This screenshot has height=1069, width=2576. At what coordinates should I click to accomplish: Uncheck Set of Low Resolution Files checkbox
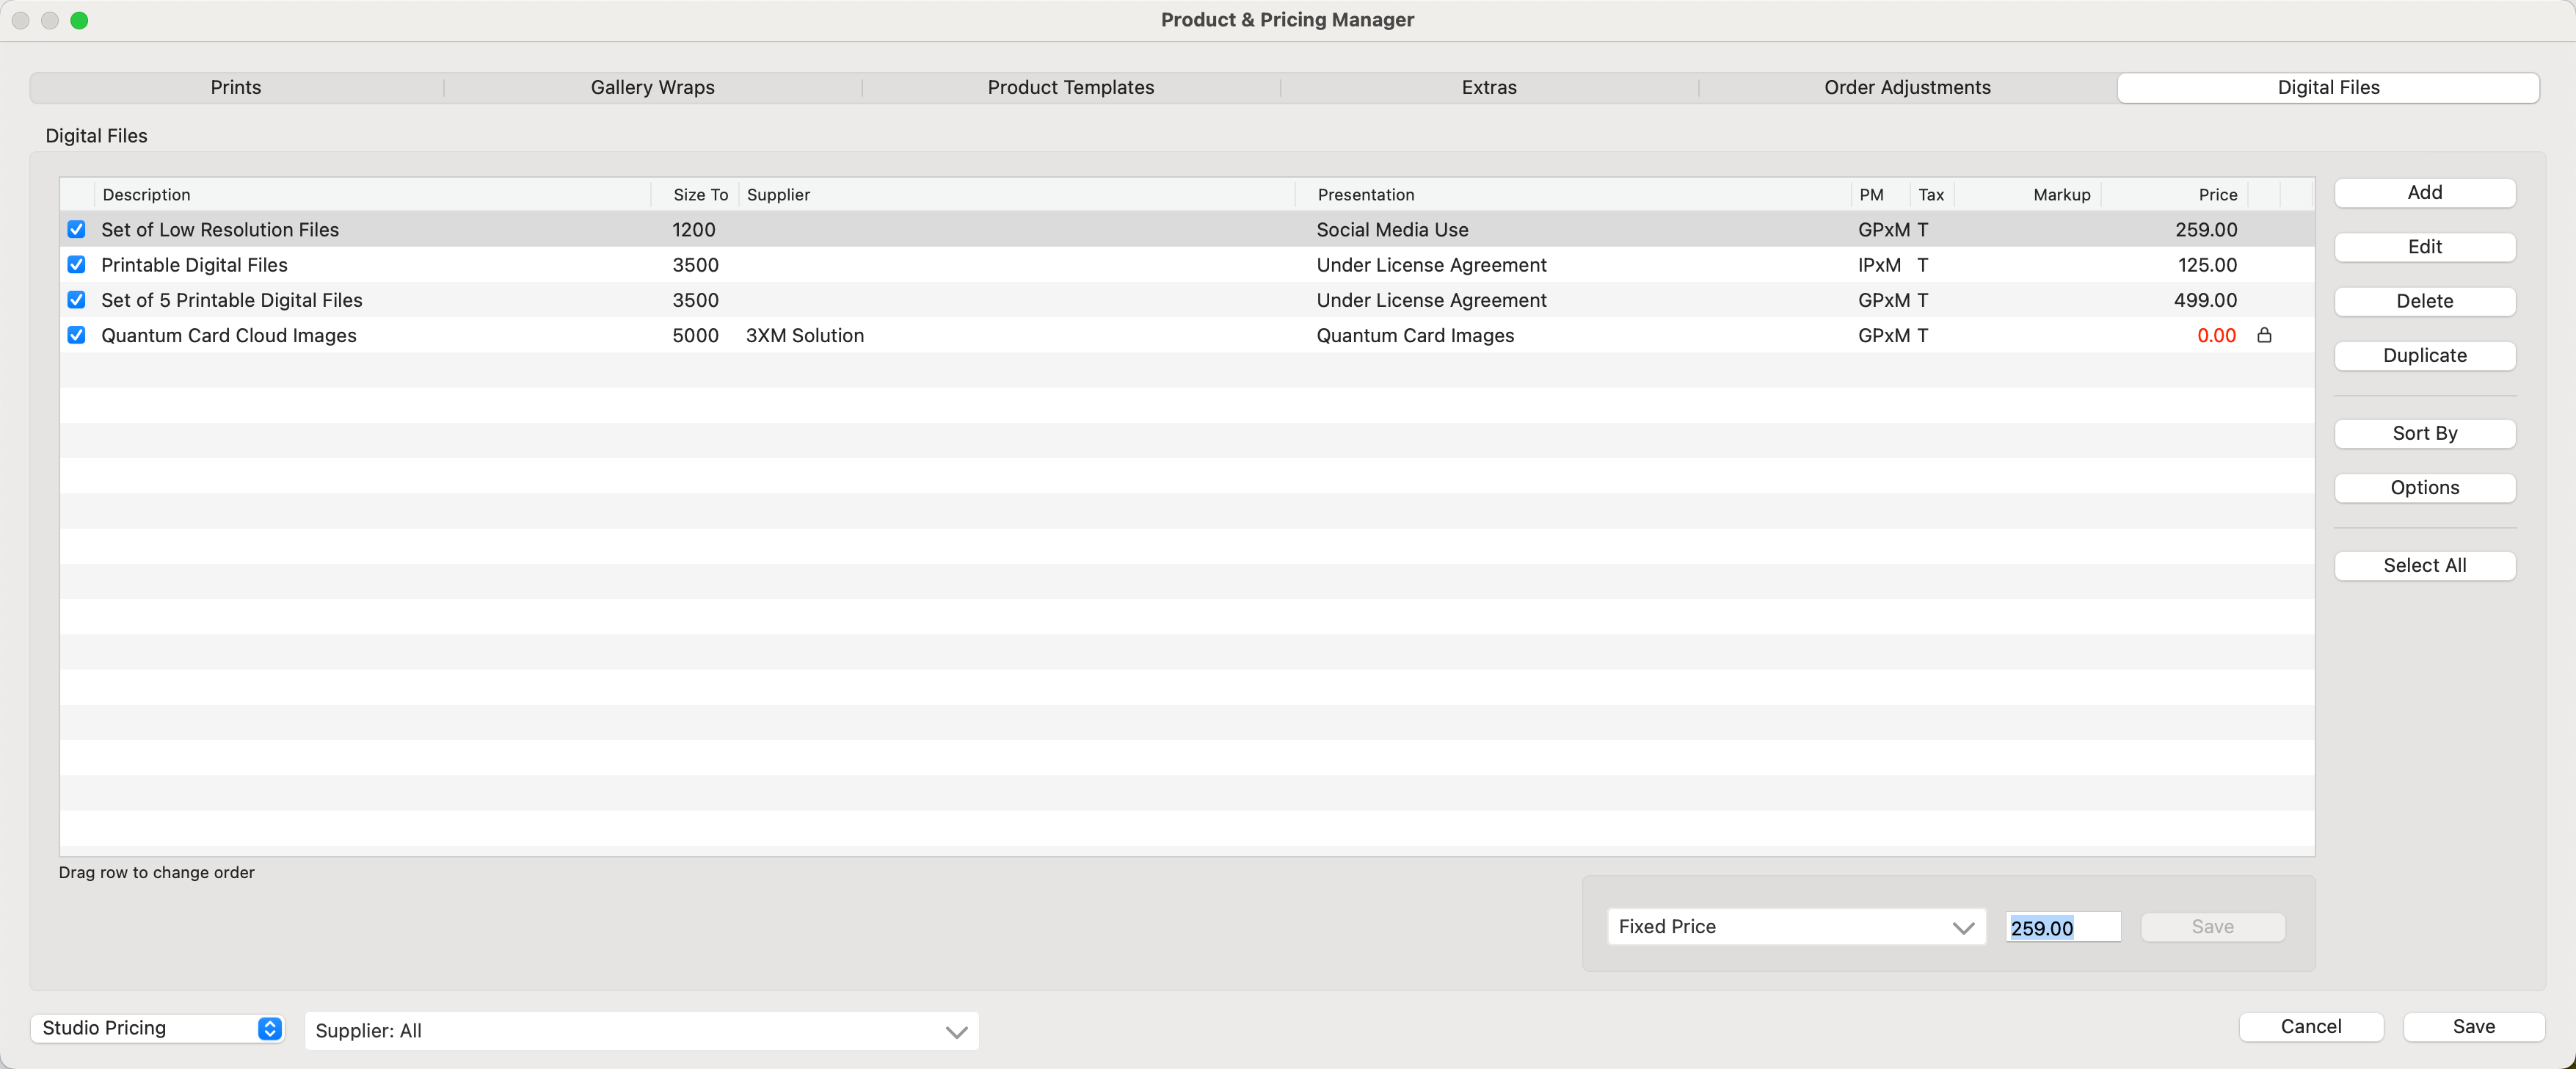pyautogui.click(x=76, y=230)
